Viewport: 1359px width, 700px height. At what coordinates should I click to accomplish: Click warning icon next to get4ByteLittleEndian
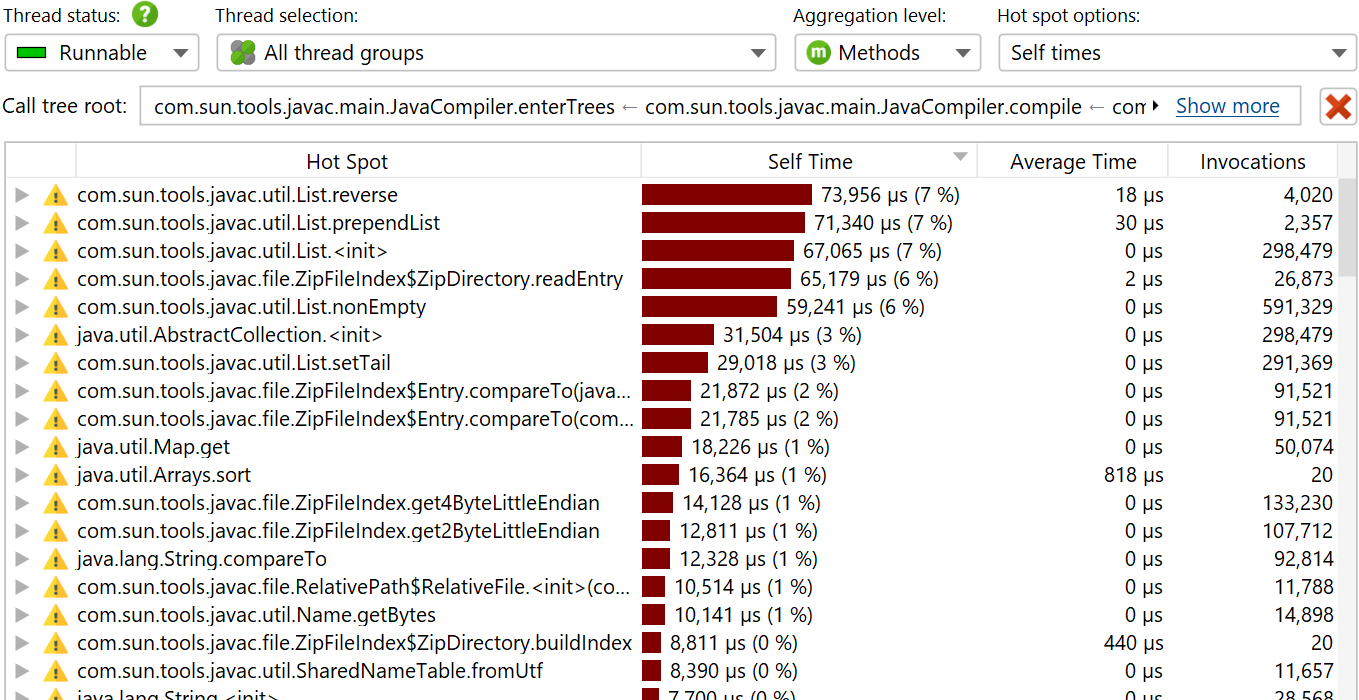56,503
